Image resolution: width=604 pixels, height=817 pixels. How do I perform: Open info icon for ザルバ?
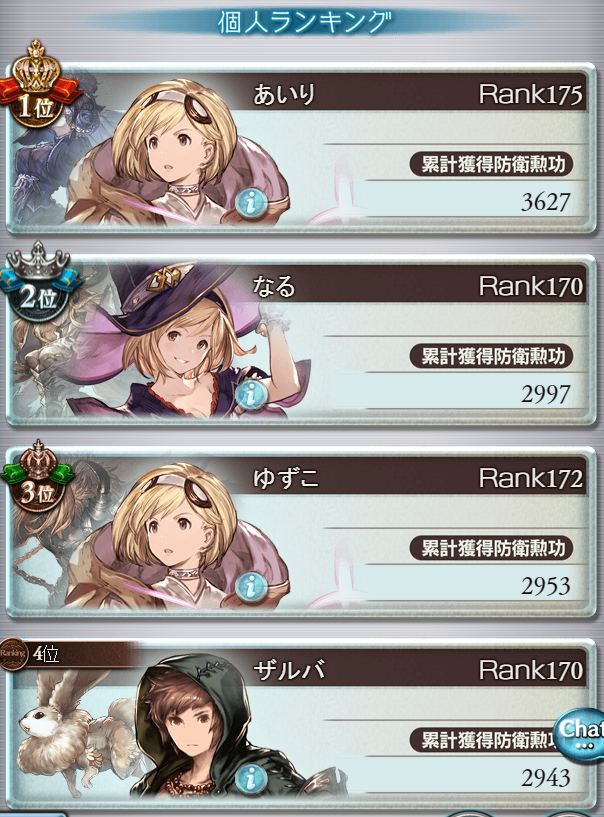(251, 778)
